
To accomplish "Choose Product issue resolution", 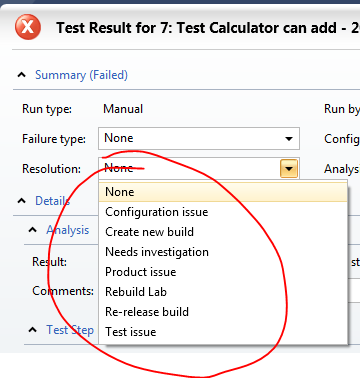I will [223, 272].
